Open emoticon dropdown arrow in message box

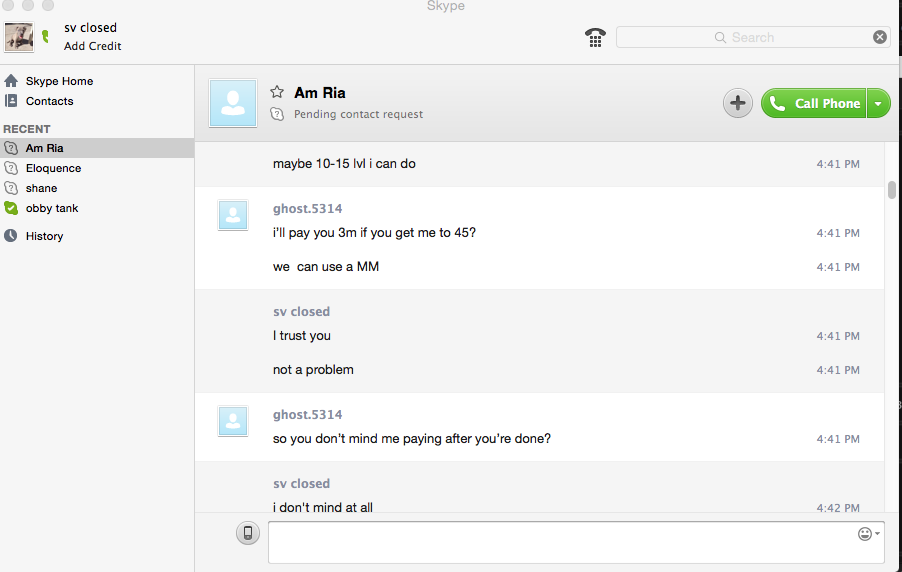point(878,534)
